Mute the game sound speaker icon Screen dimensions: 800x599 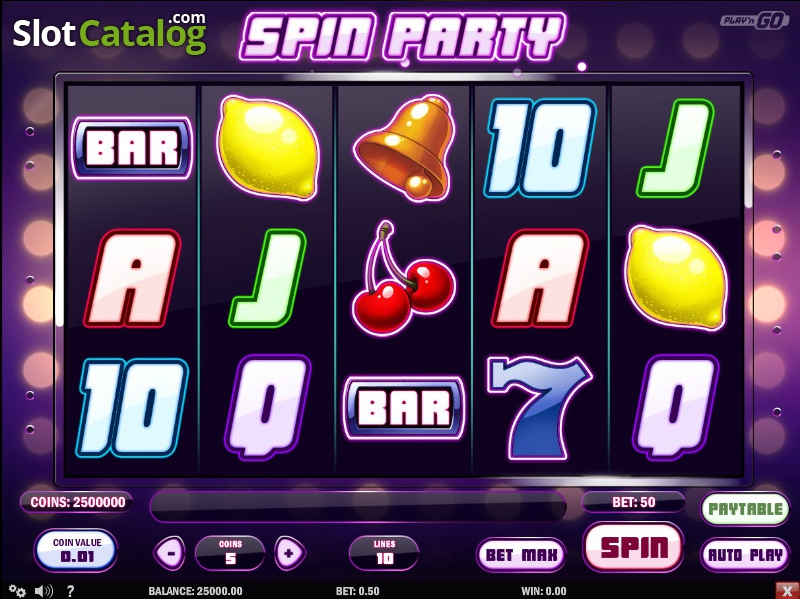43,591
